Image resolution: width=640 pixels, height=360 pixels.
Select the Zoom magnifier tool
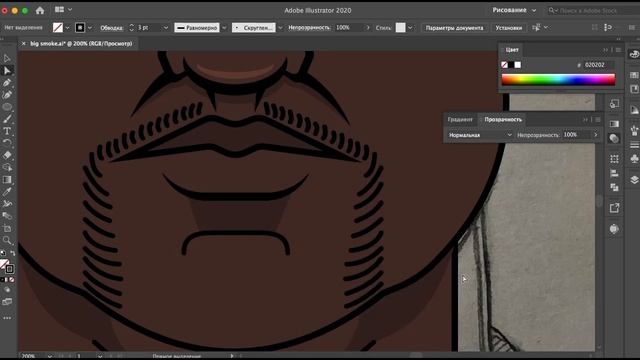[7, 240]
